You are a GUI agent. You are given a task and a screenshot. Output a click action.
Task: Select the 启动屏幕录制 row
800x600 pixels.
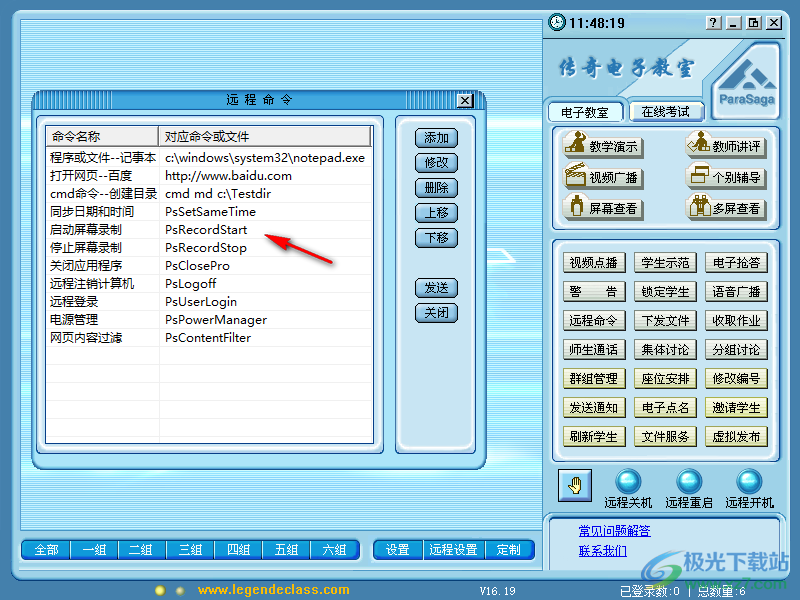click(209, 230)
